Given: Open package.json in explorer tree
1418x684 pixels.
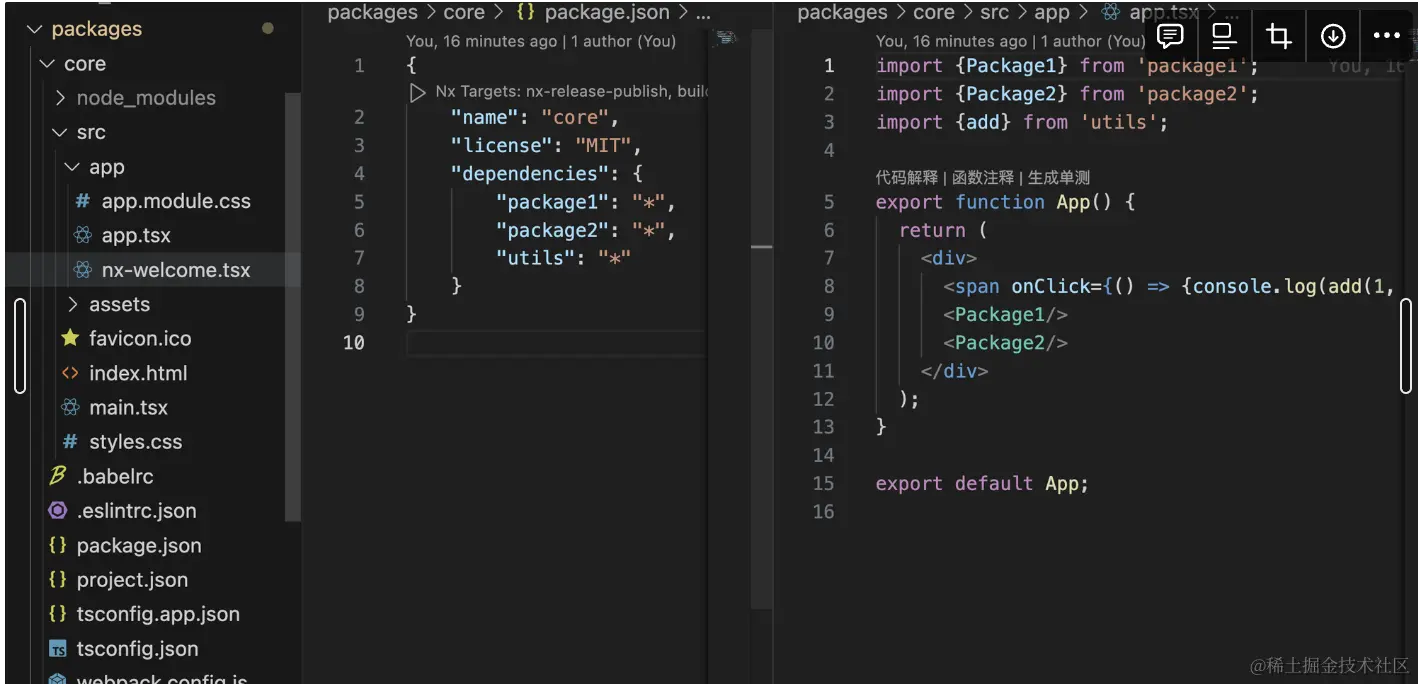Looking at the screenshot, I should click(x=139, y=545).
